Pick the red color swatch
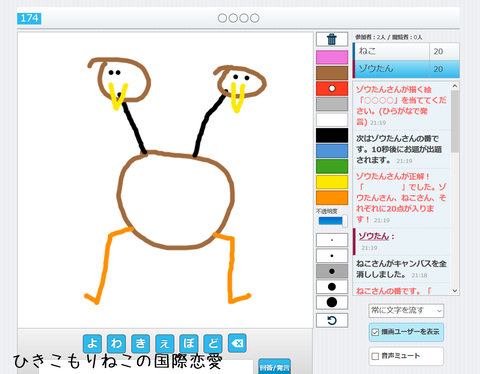Screen dimensions: 480x374 332,88
